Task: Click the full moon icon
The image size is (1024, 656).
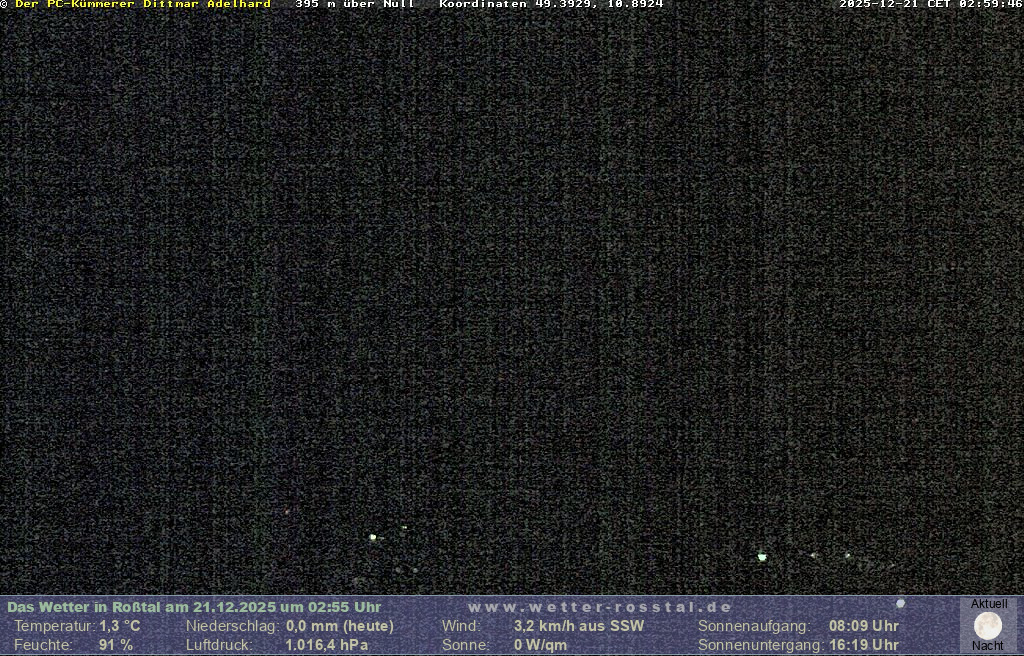Action: click(988, 626)
